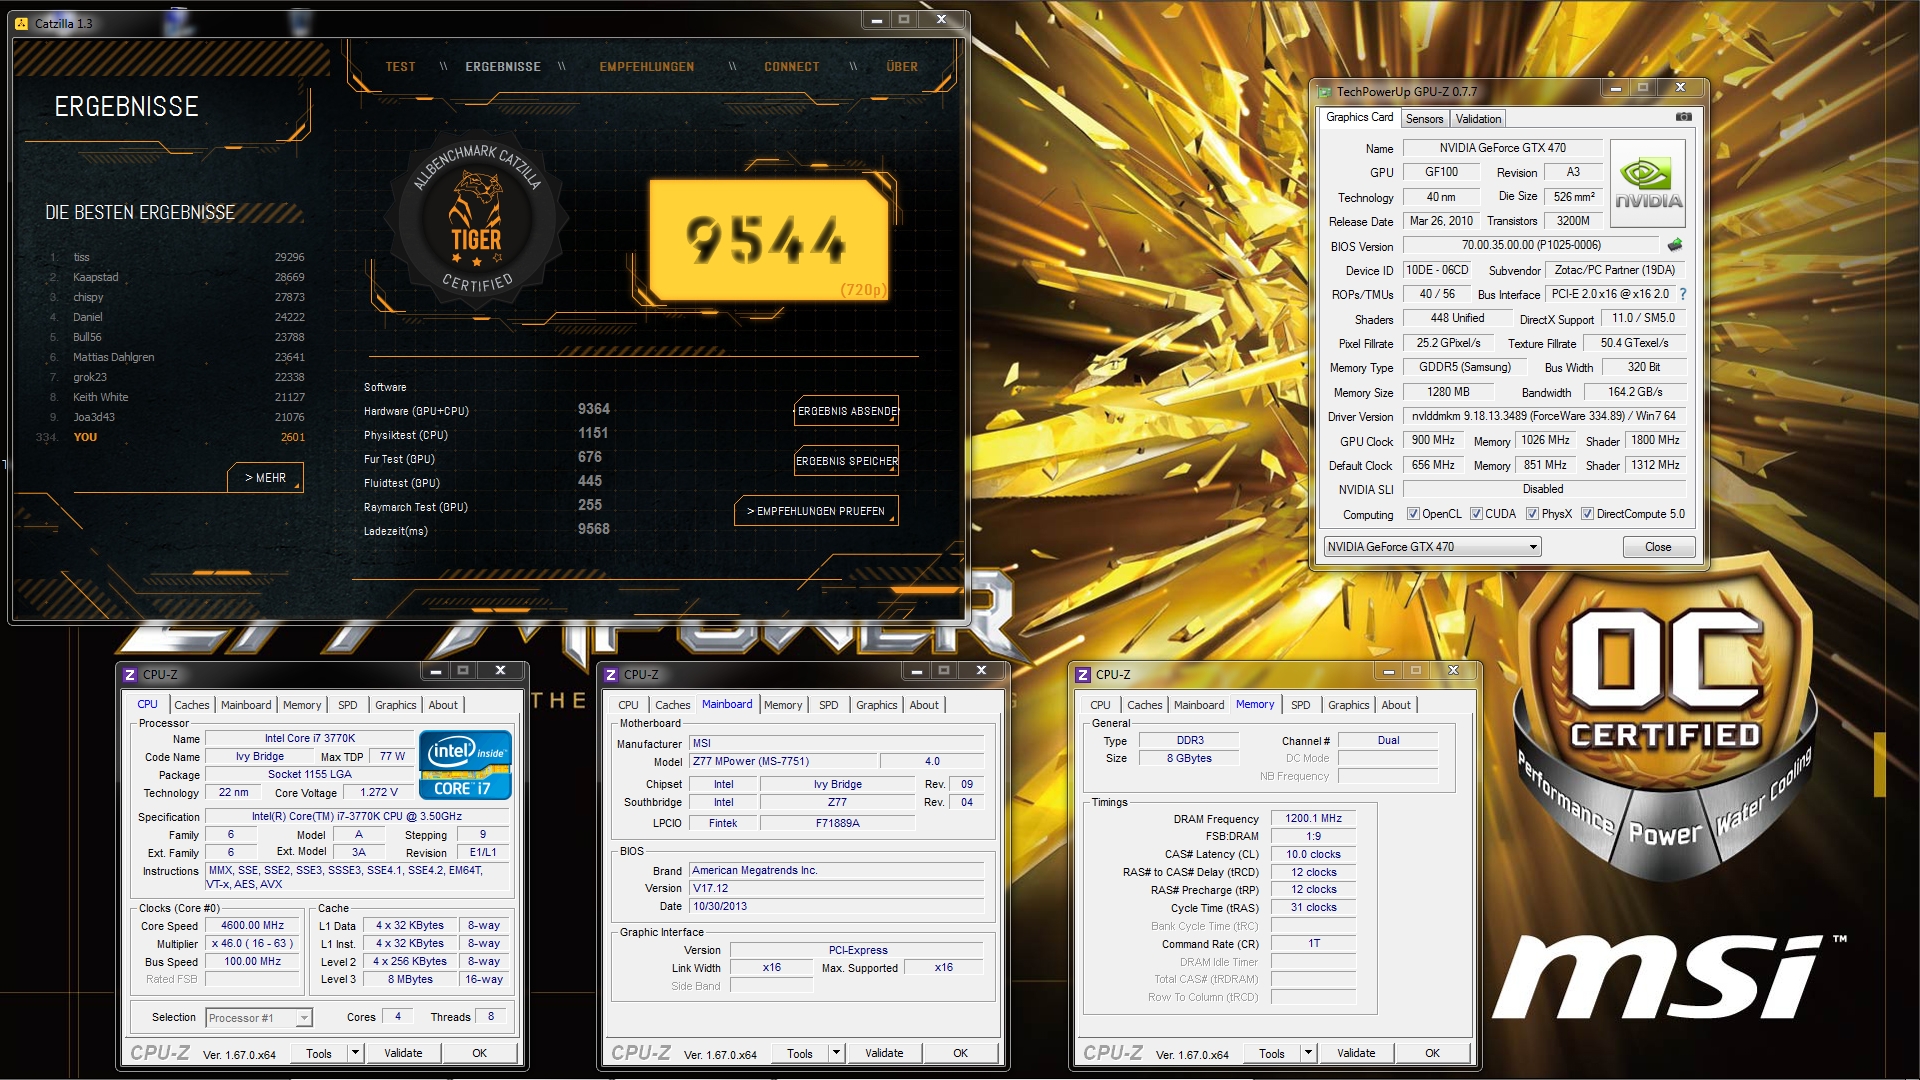Click EMPFEHLUNGEN PRUEFEN button
The width and height of the screenshot is (1920, 1080).
pos(816,511)
